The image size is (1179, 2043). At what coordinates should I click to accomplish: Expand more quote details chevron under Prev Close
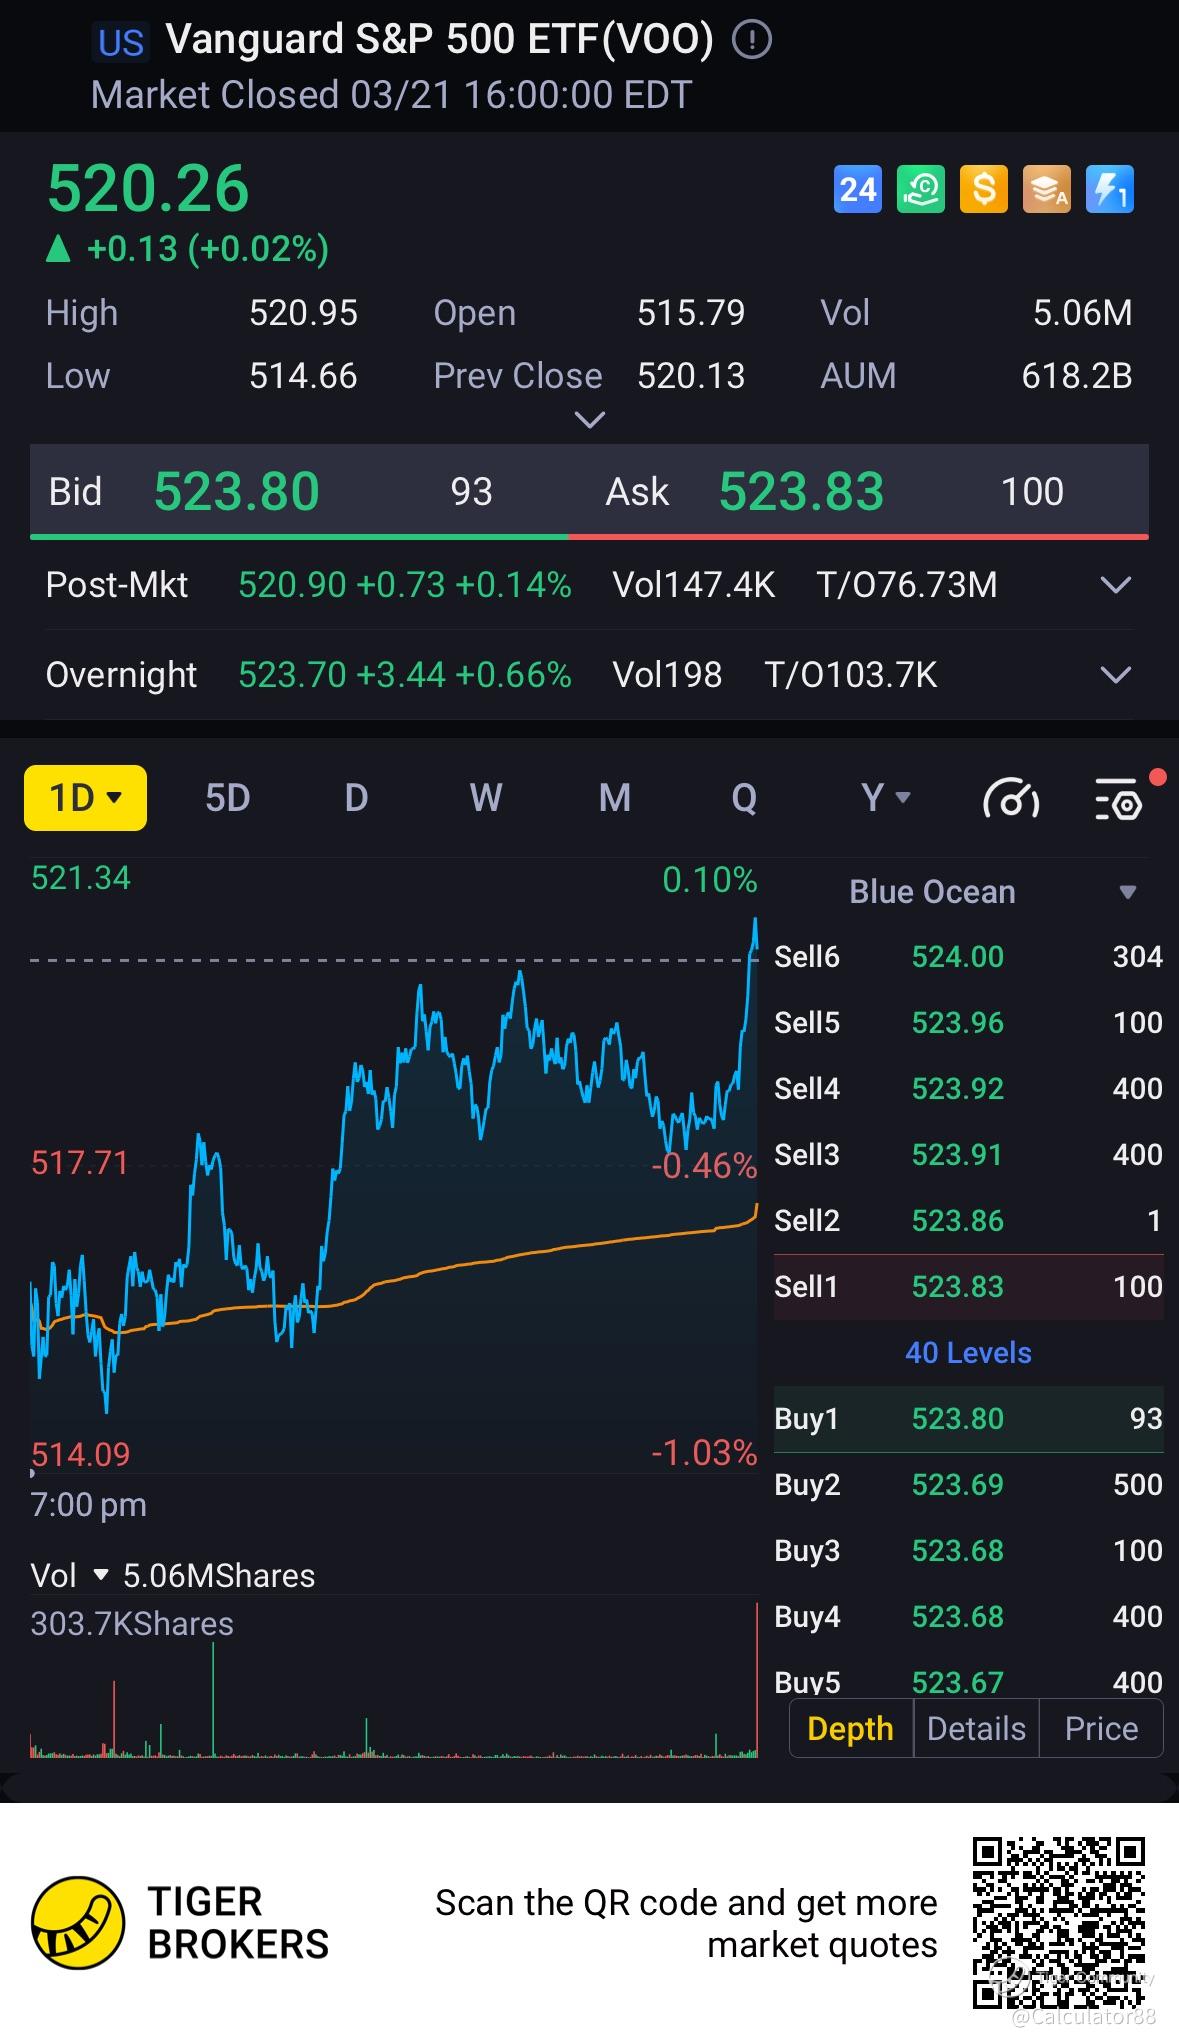[590, 420]
